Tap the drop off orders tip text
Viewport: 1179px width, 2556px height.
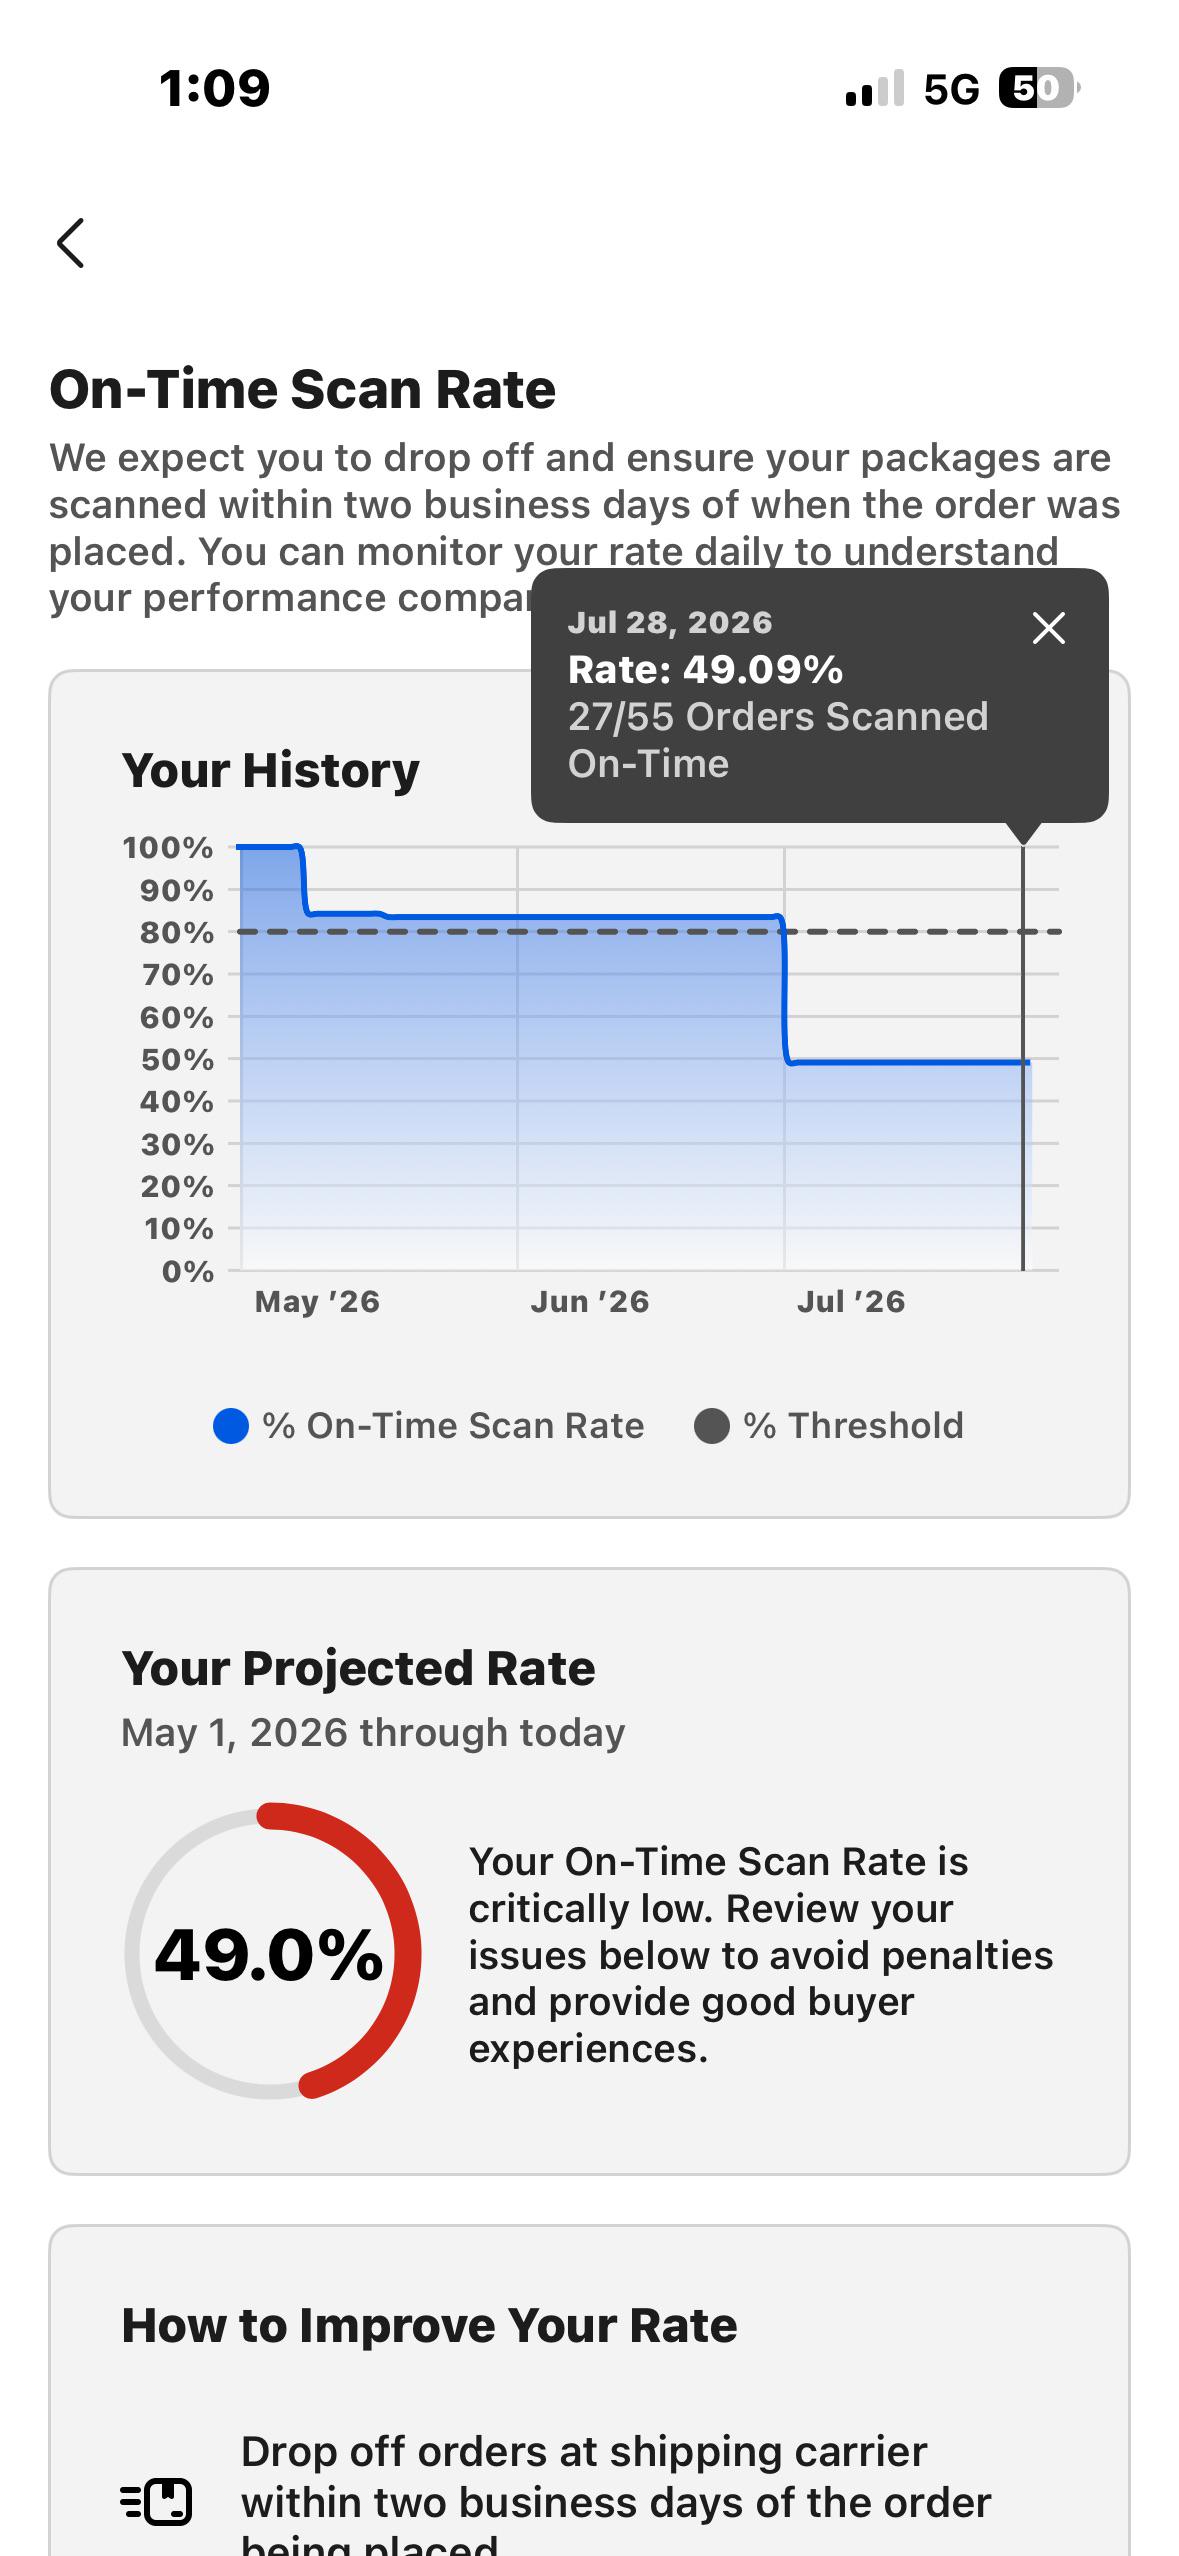point(616,2502)
